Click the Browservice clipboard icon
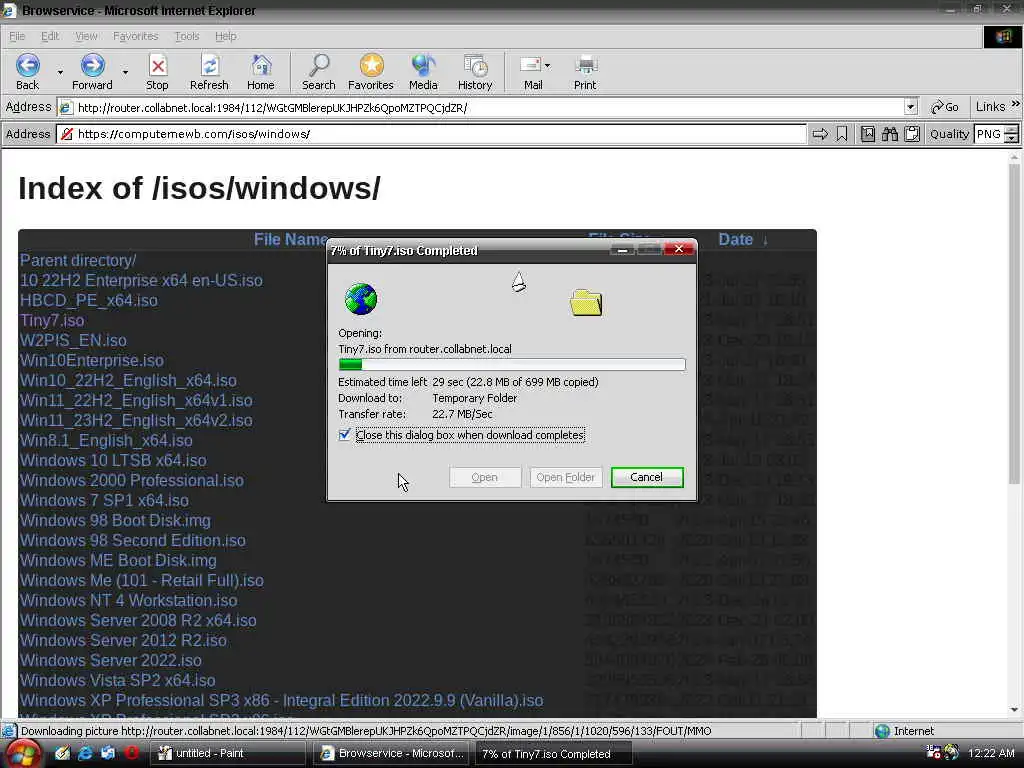This screenshot has height=768, width=1024. pyautogui.click(x=912, y=135)
